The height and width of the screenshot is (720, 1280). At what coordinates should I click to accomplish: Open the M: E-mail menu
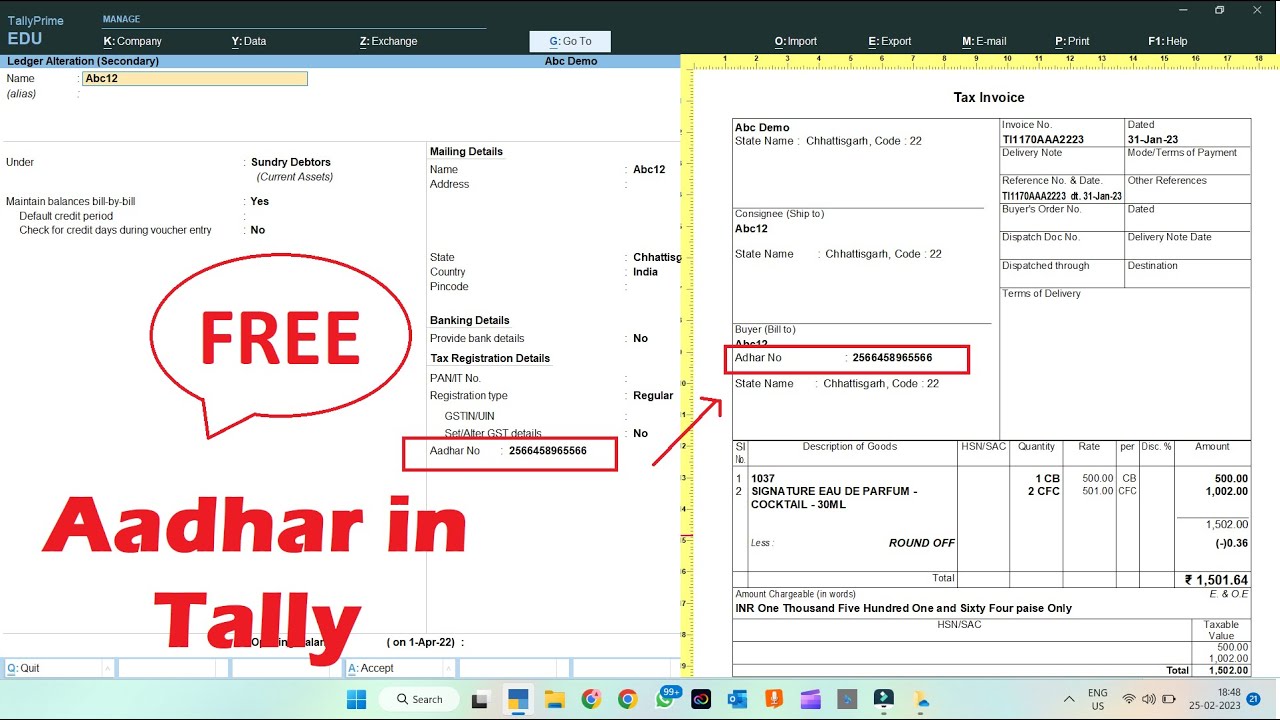(x=984, y=41)
